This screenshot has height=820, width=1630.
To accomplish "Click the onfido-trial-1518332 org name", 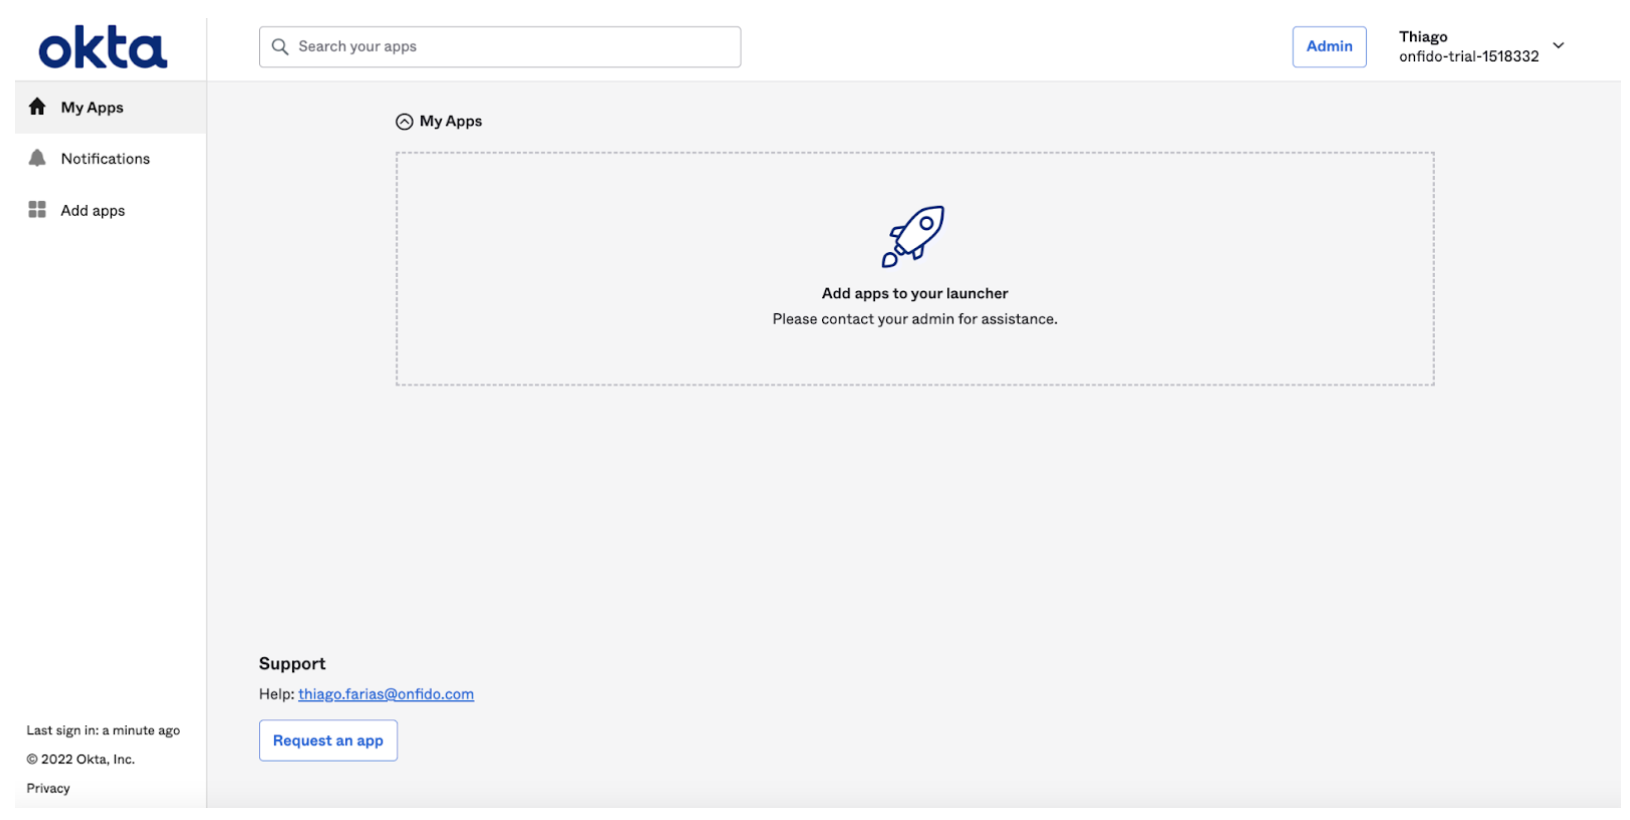I will click(1469, 57).
